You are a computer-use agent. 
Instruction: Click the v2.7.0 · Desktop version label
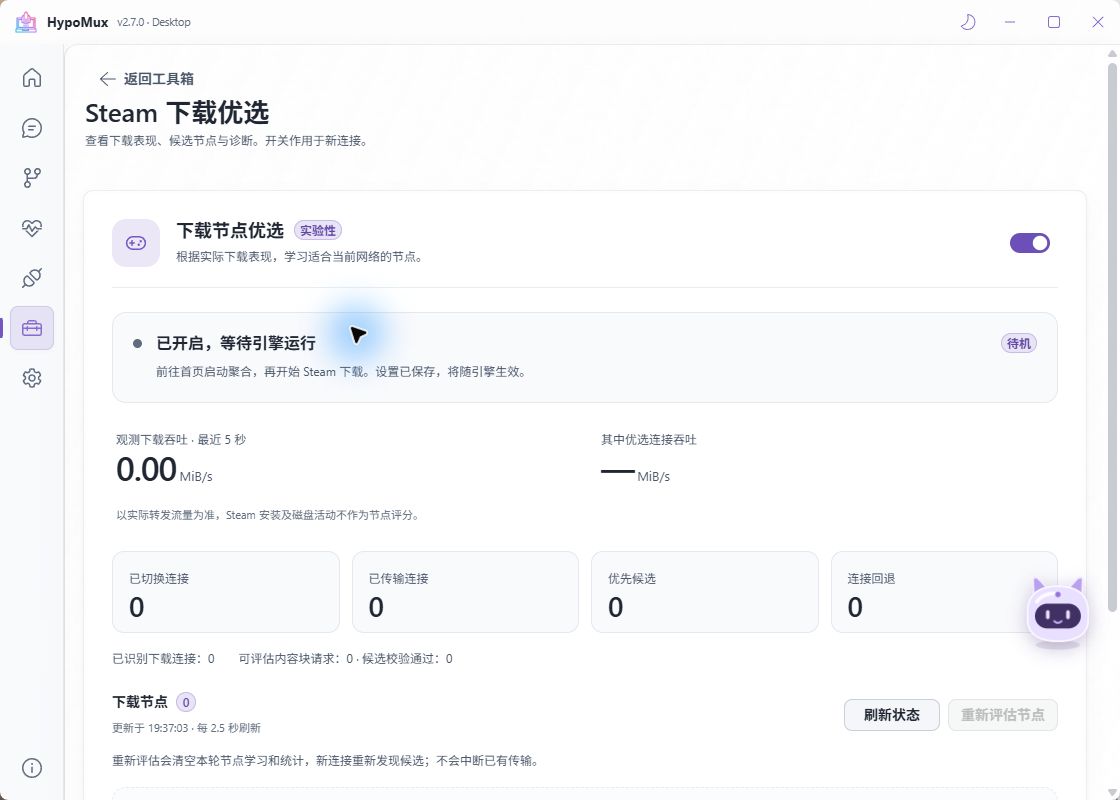(154, 22)
